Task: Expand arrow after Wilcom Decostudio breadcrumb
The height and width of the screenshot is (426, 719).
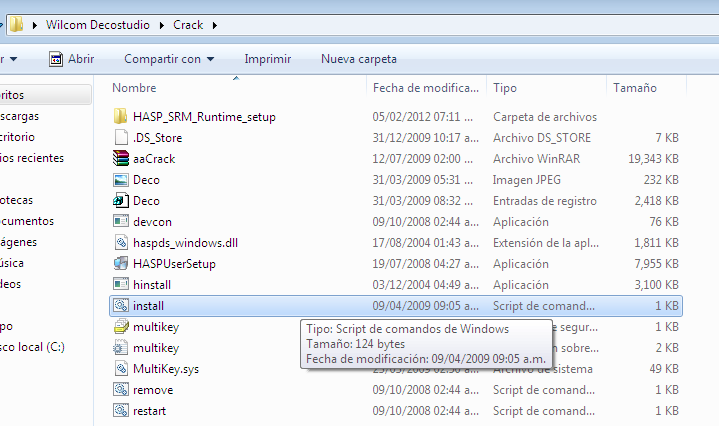Action: click(161, 25)
